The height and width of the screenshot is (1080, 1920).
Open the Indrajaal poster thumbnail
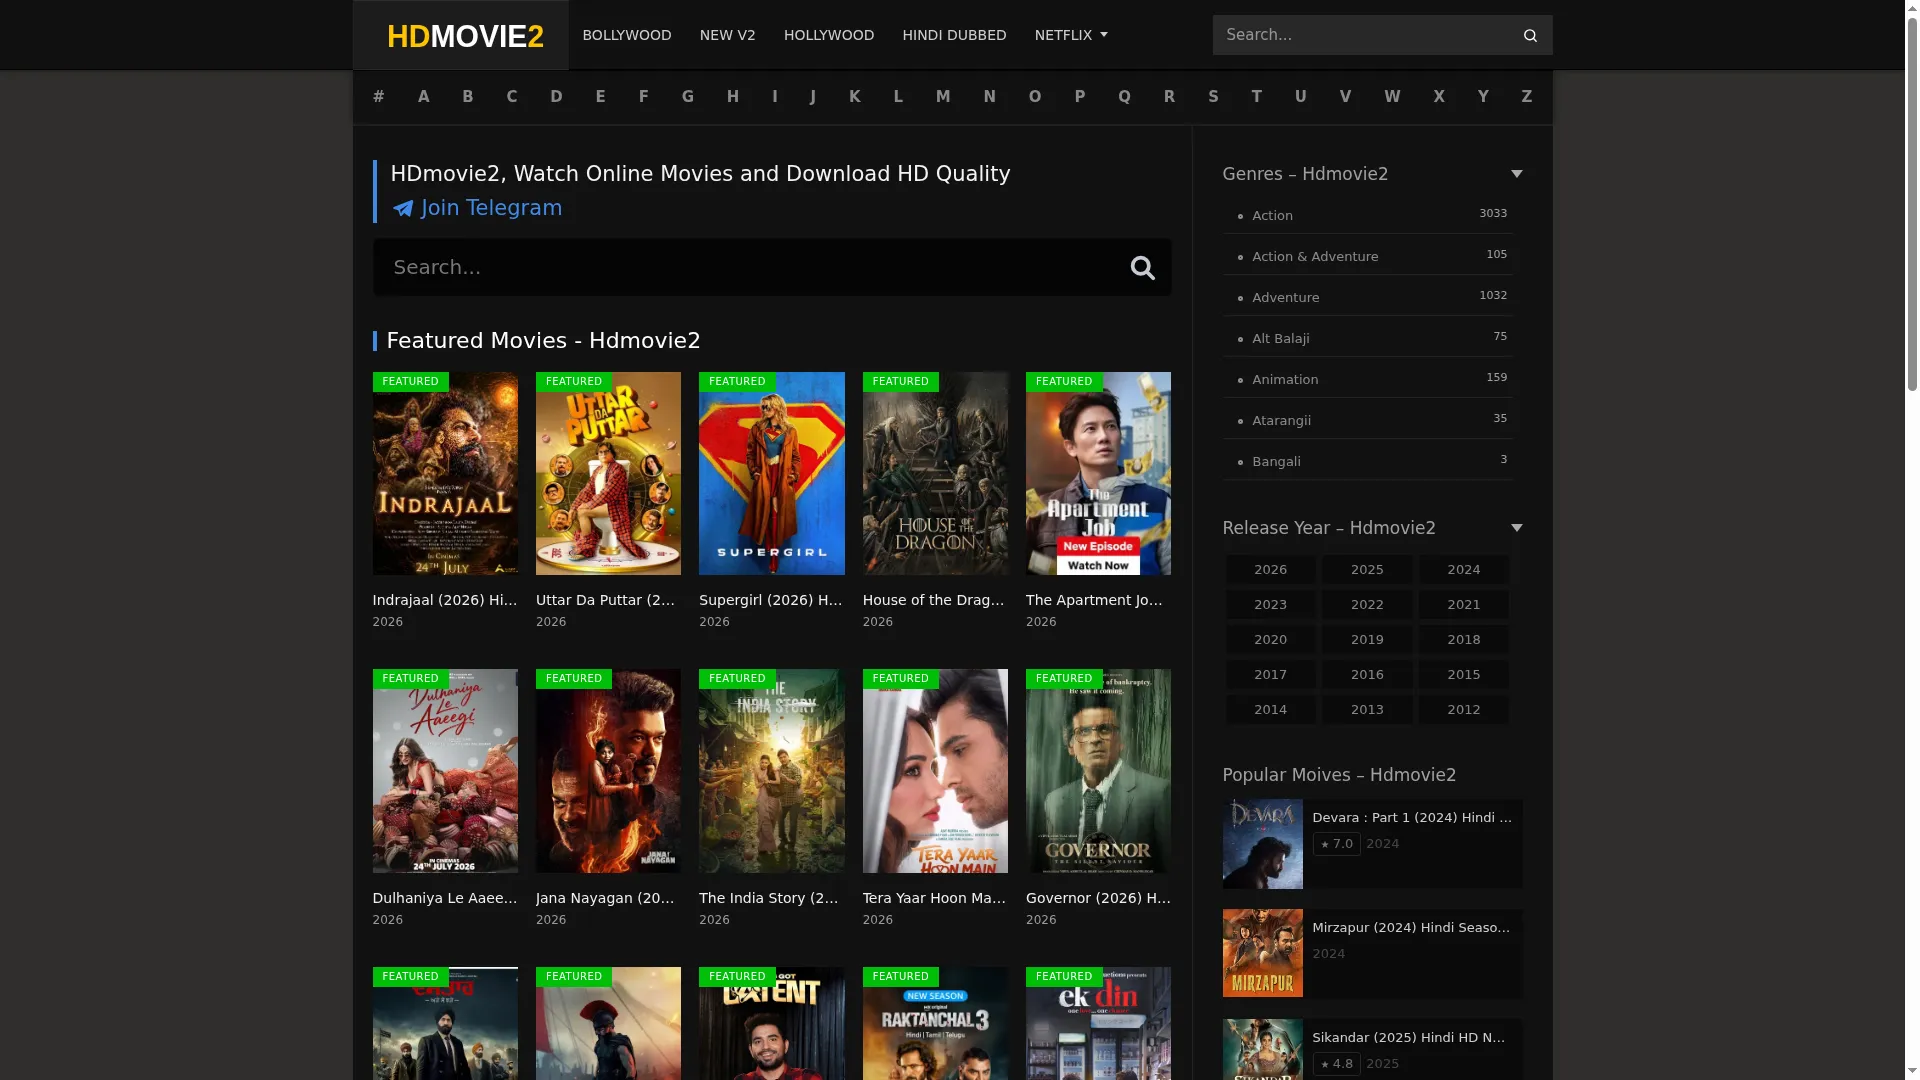tap(445, 474)
